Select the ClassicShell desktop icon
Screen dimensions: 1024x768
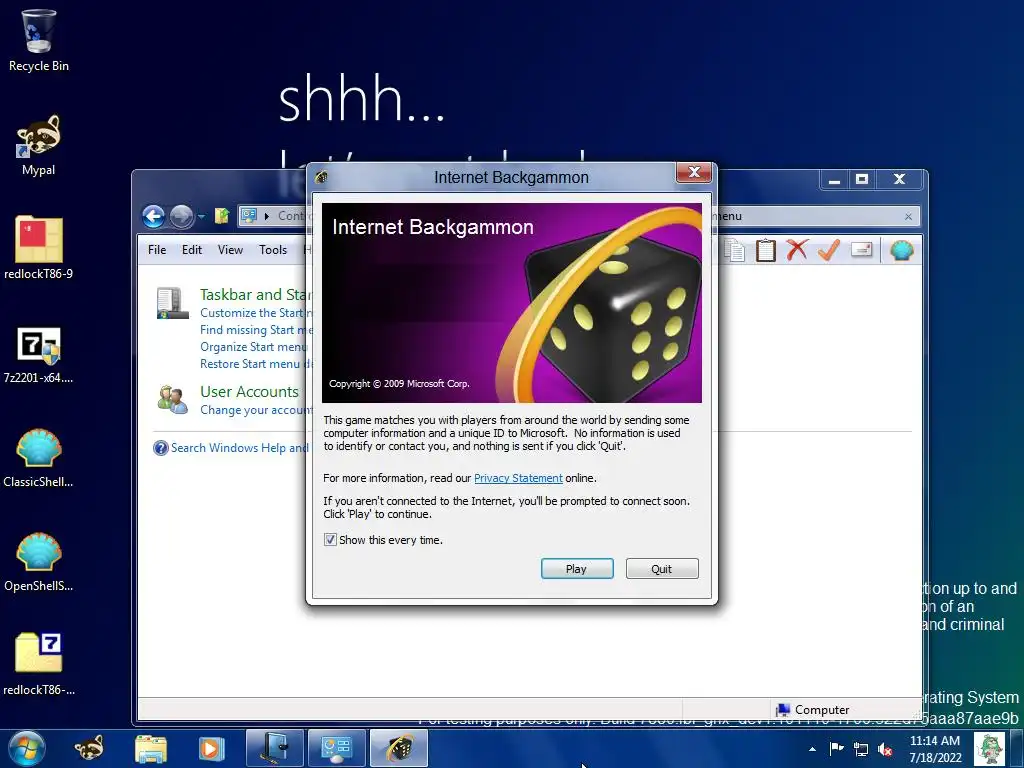[39, 458]
